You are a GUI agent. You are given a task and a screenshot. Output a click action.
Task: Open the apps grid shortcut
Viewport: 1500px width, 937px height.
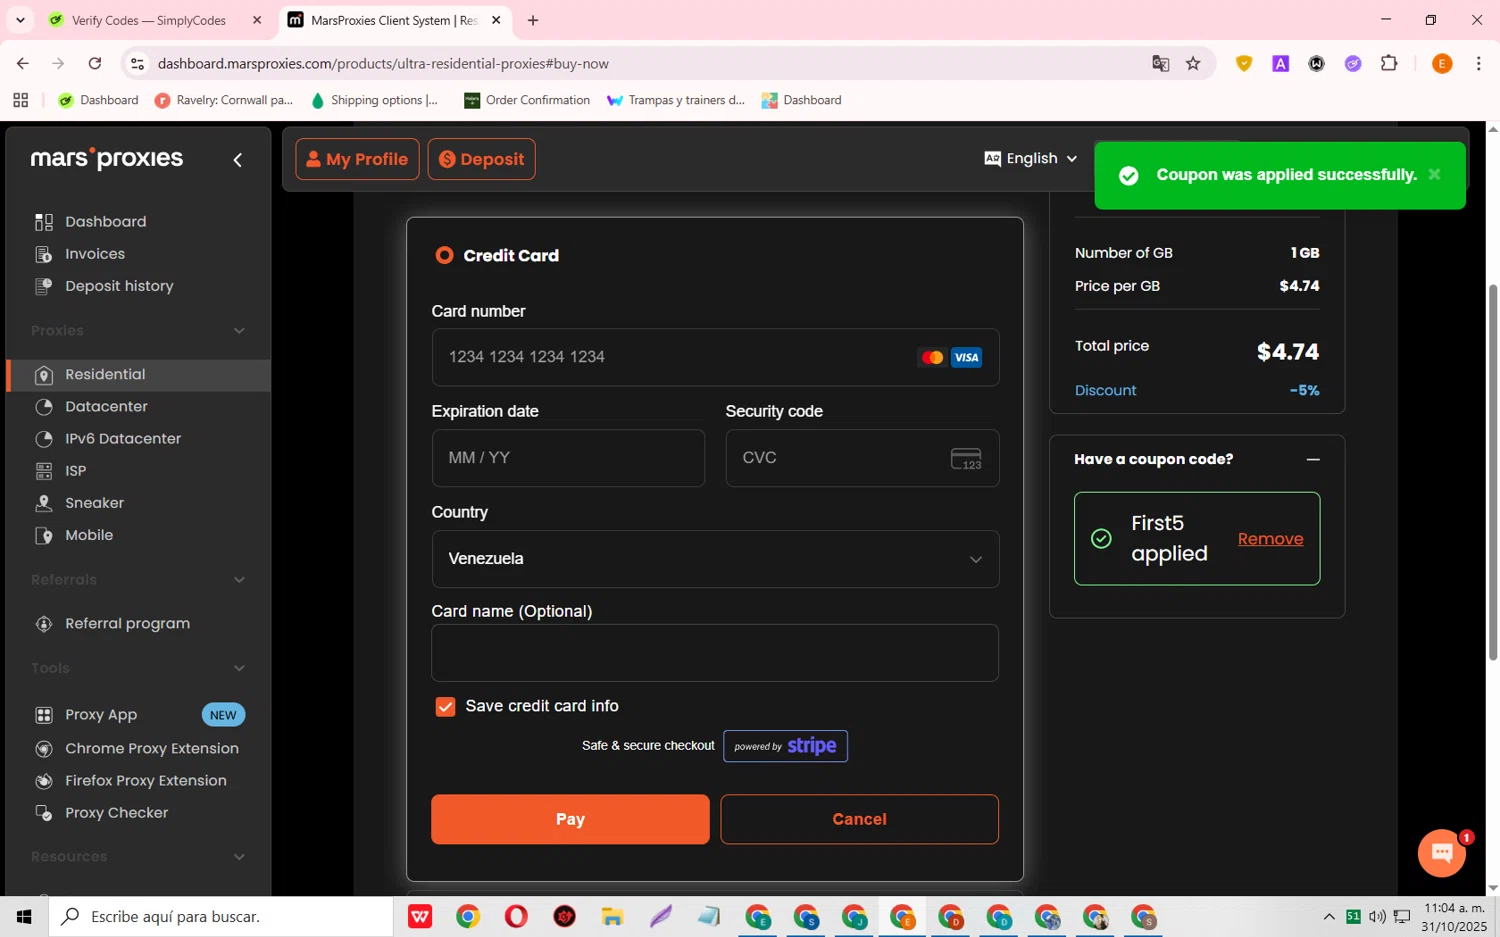[20, 100]
